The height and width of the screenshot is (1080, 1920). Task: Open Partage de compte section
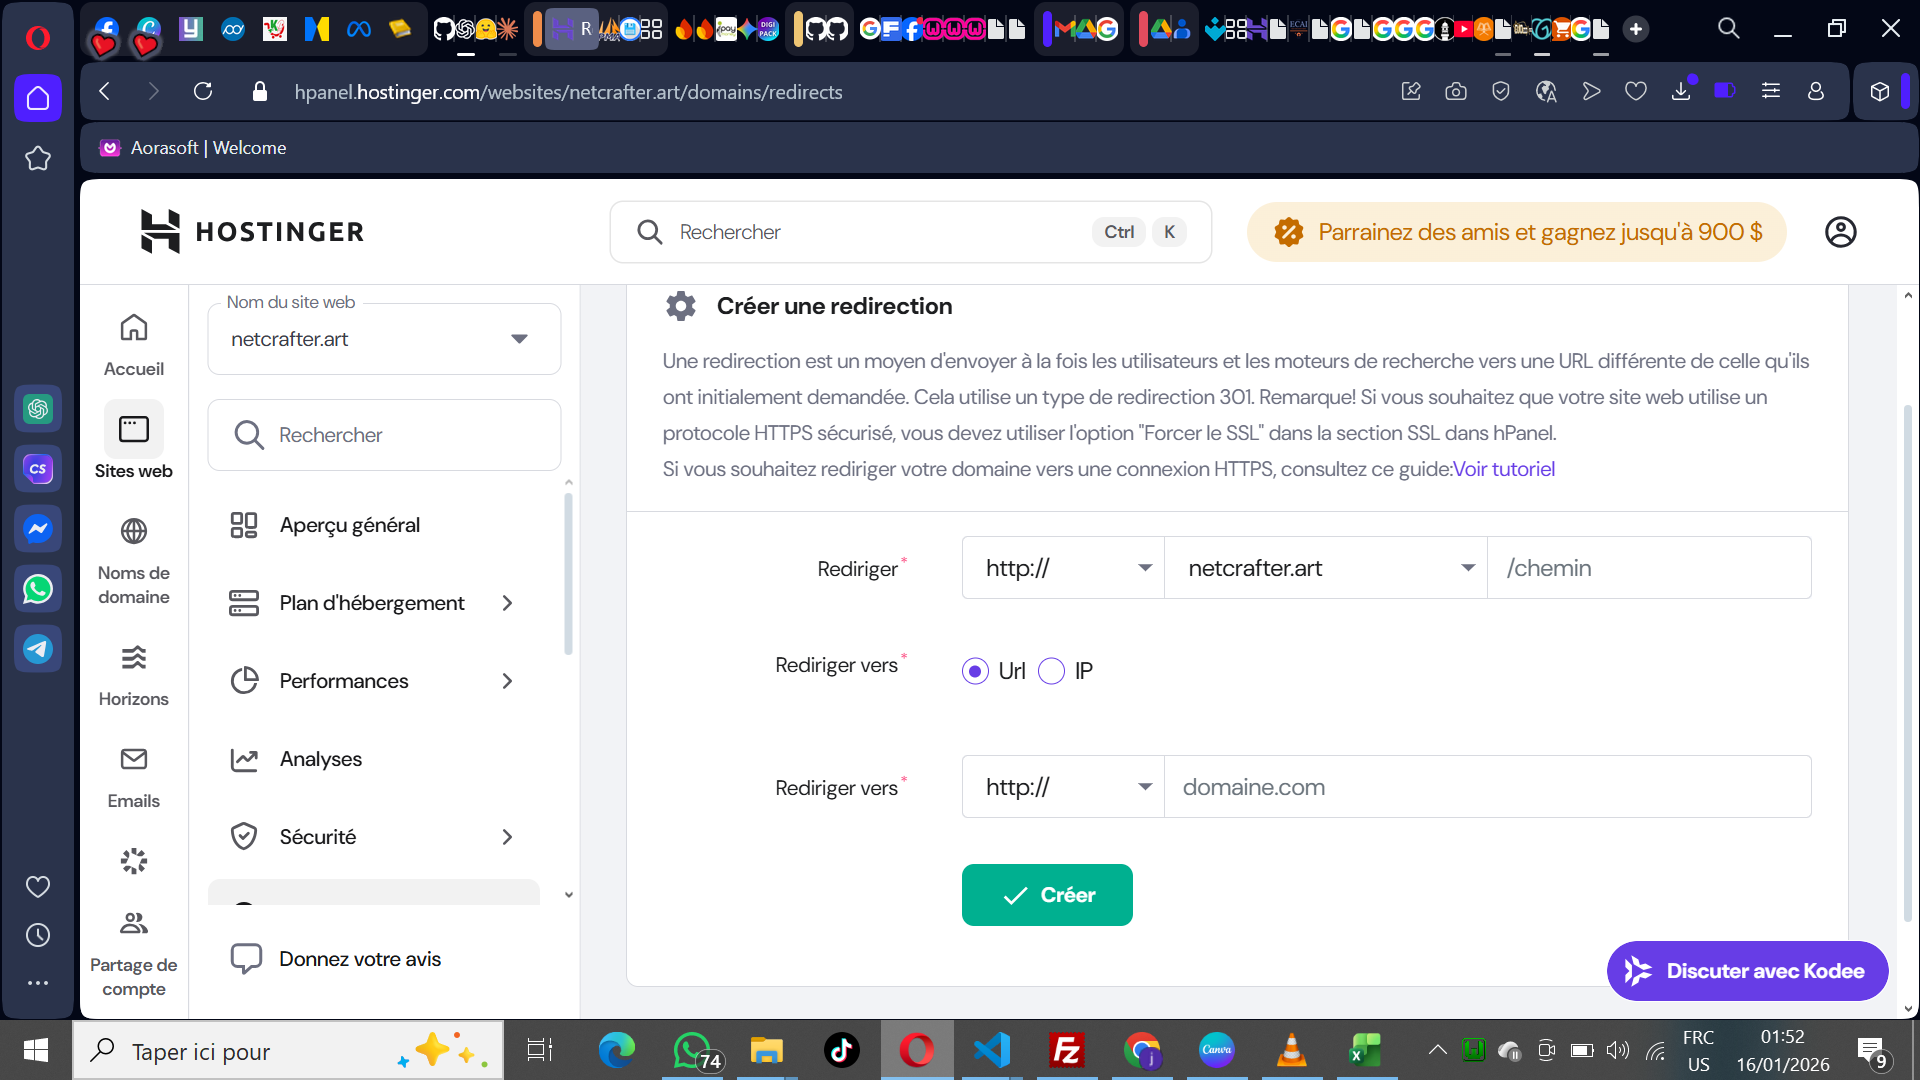134,953
